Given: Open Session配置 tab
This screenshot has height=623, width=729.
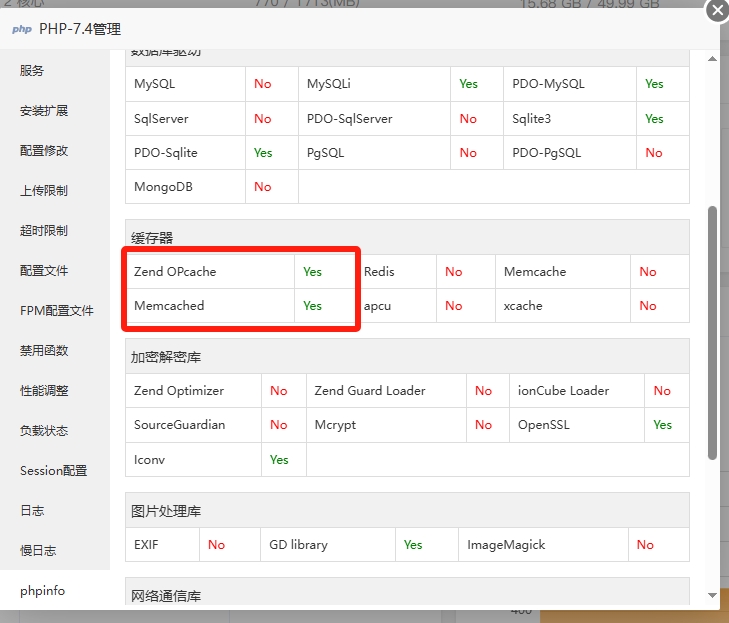Looking at the screenshot, I should pos(53,471).
